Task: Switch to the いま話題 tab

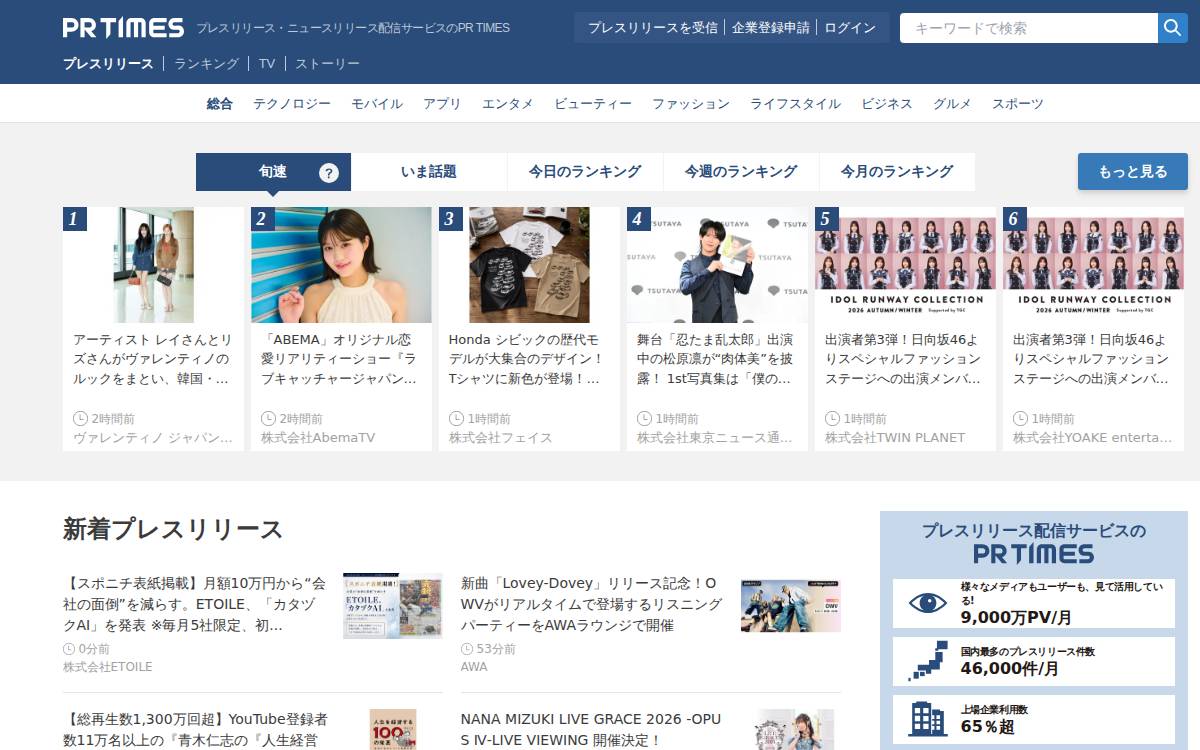Action: (429, 172)
